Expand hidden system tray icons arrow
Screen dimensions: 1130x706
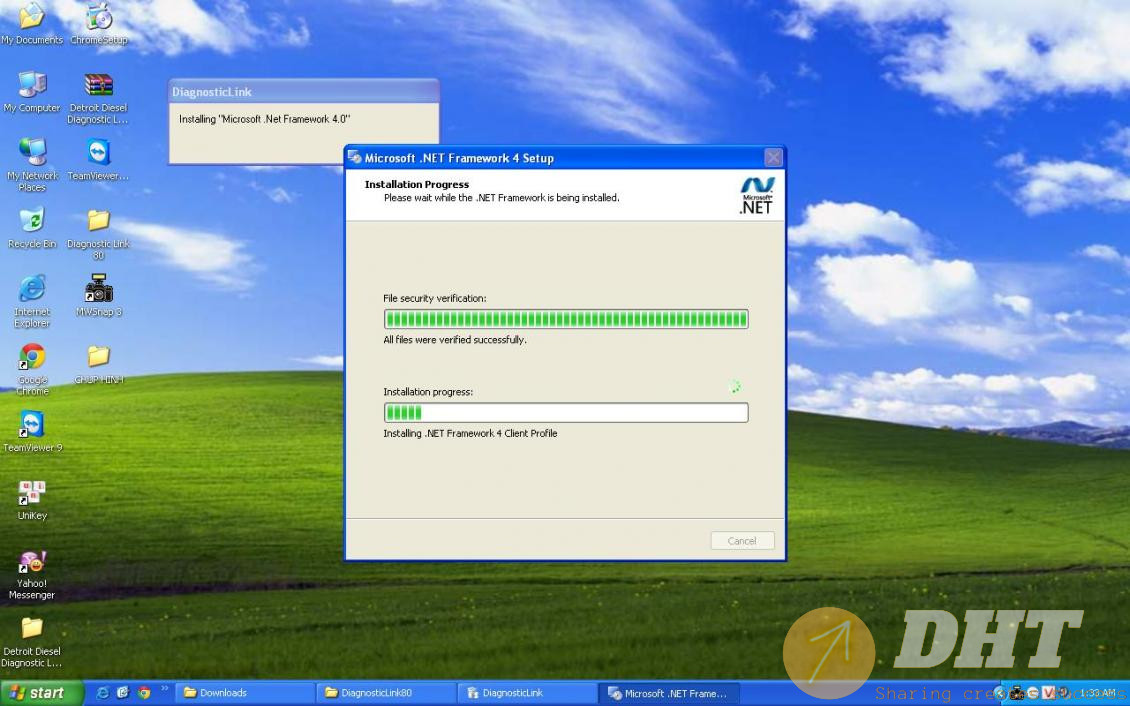999,693
